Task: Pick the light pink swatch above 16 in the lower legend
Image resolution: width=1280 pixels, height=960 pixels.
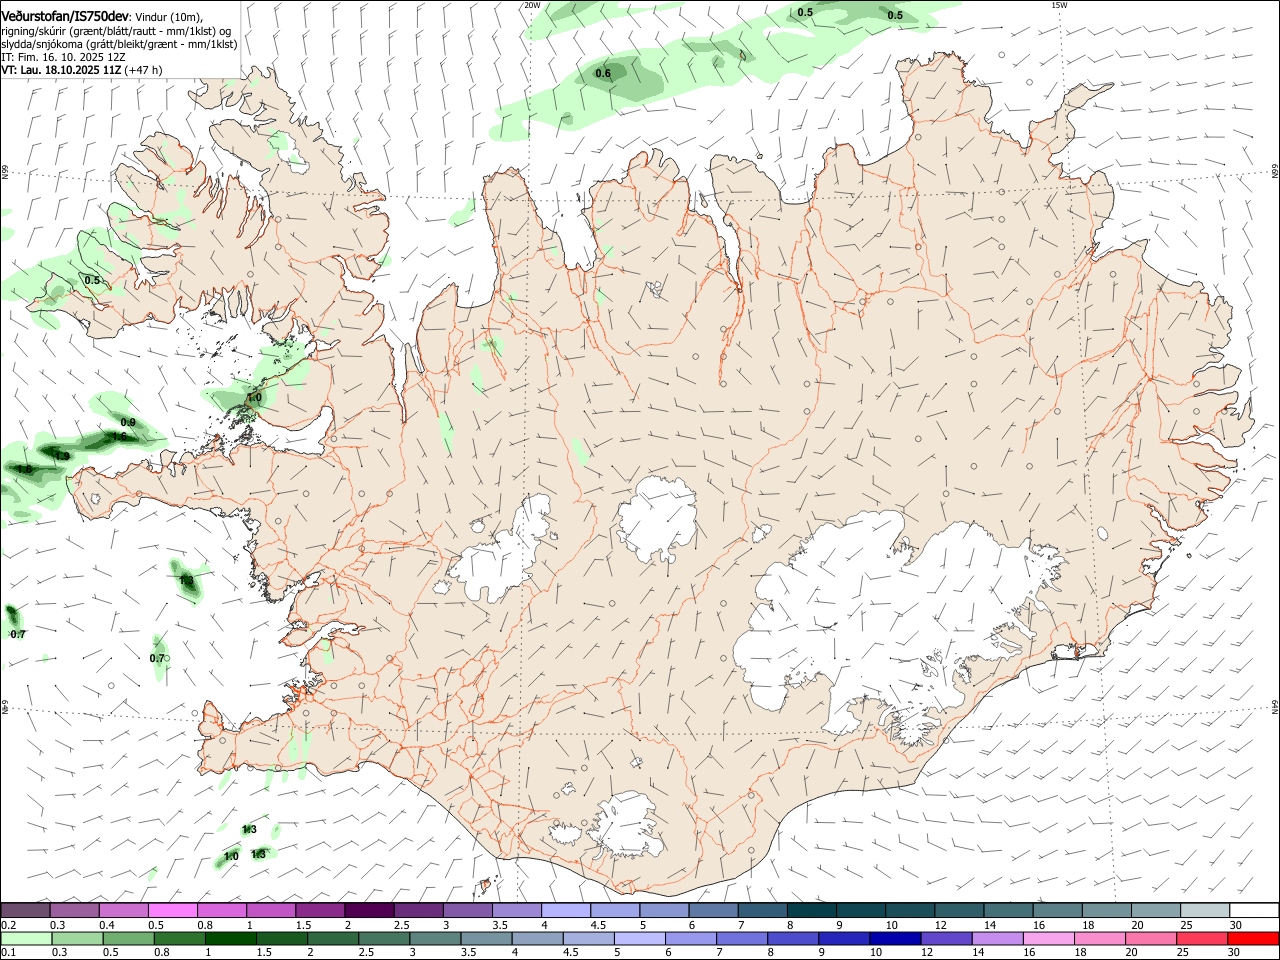Action: tap(1049, 939)
